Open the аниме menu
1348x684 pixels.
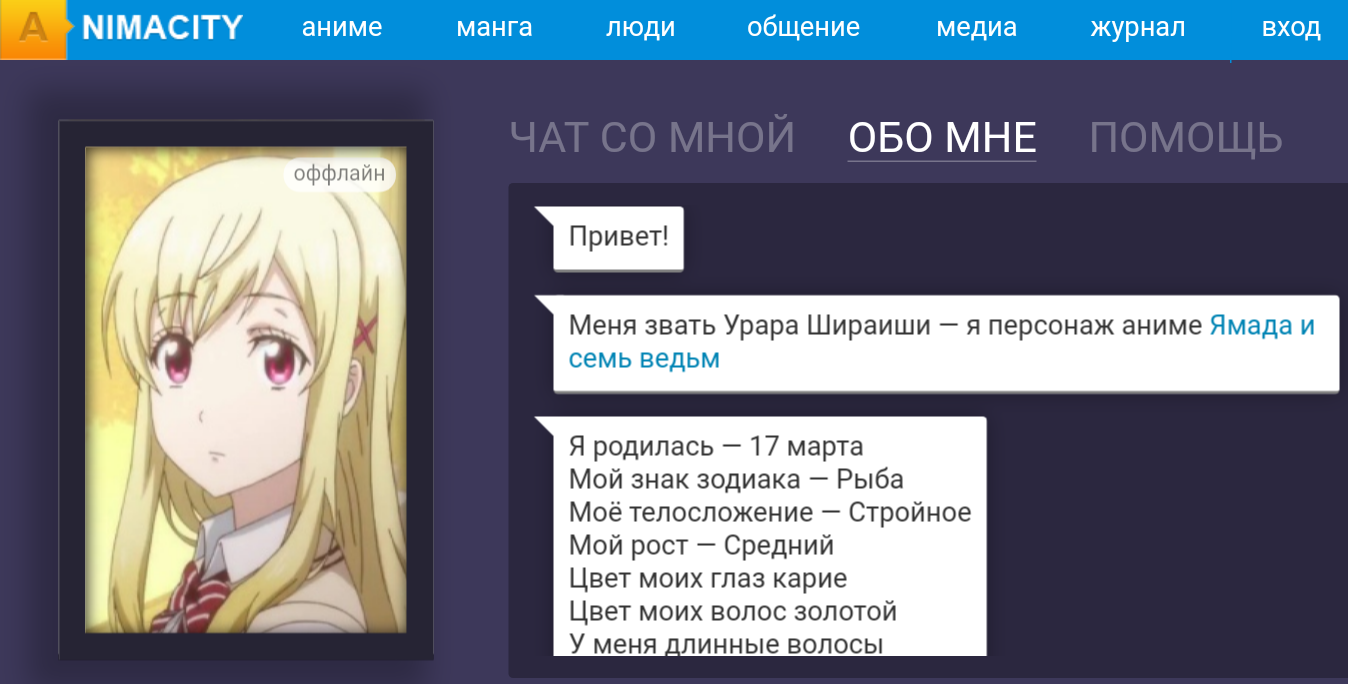342,28
